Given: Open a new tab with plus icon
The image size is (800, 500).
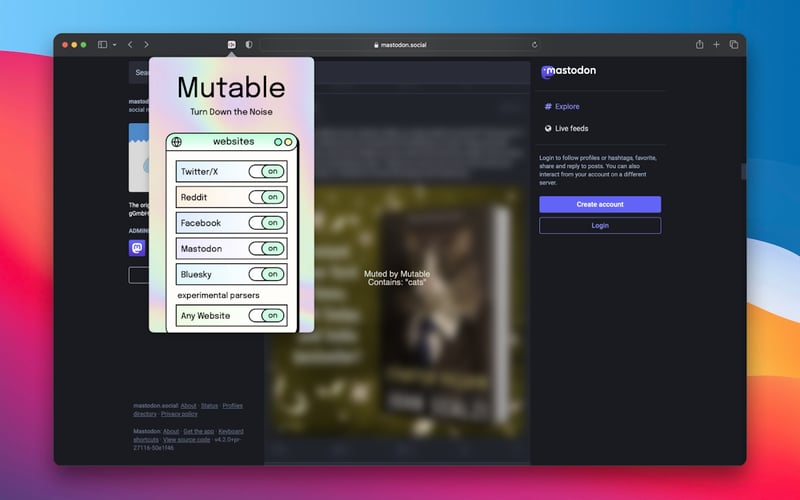Looking at the screenshot, I should (x=716, y=45).
